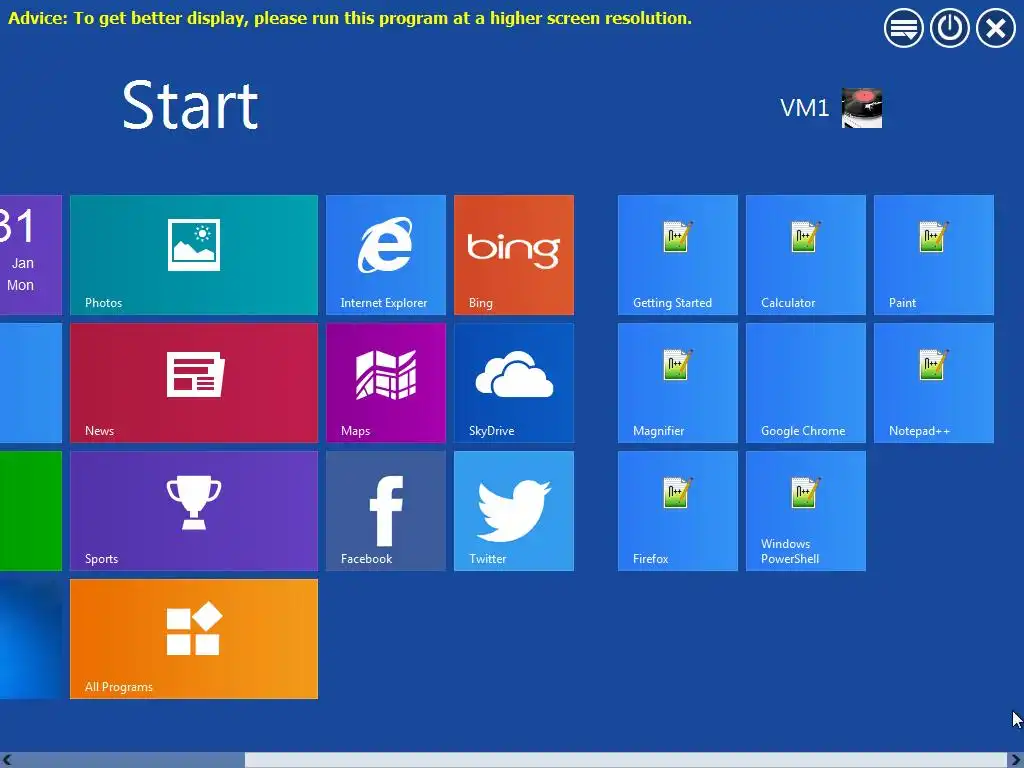Launch the Calculator tile
1024x768 pixels.
(x=806, y=255)
